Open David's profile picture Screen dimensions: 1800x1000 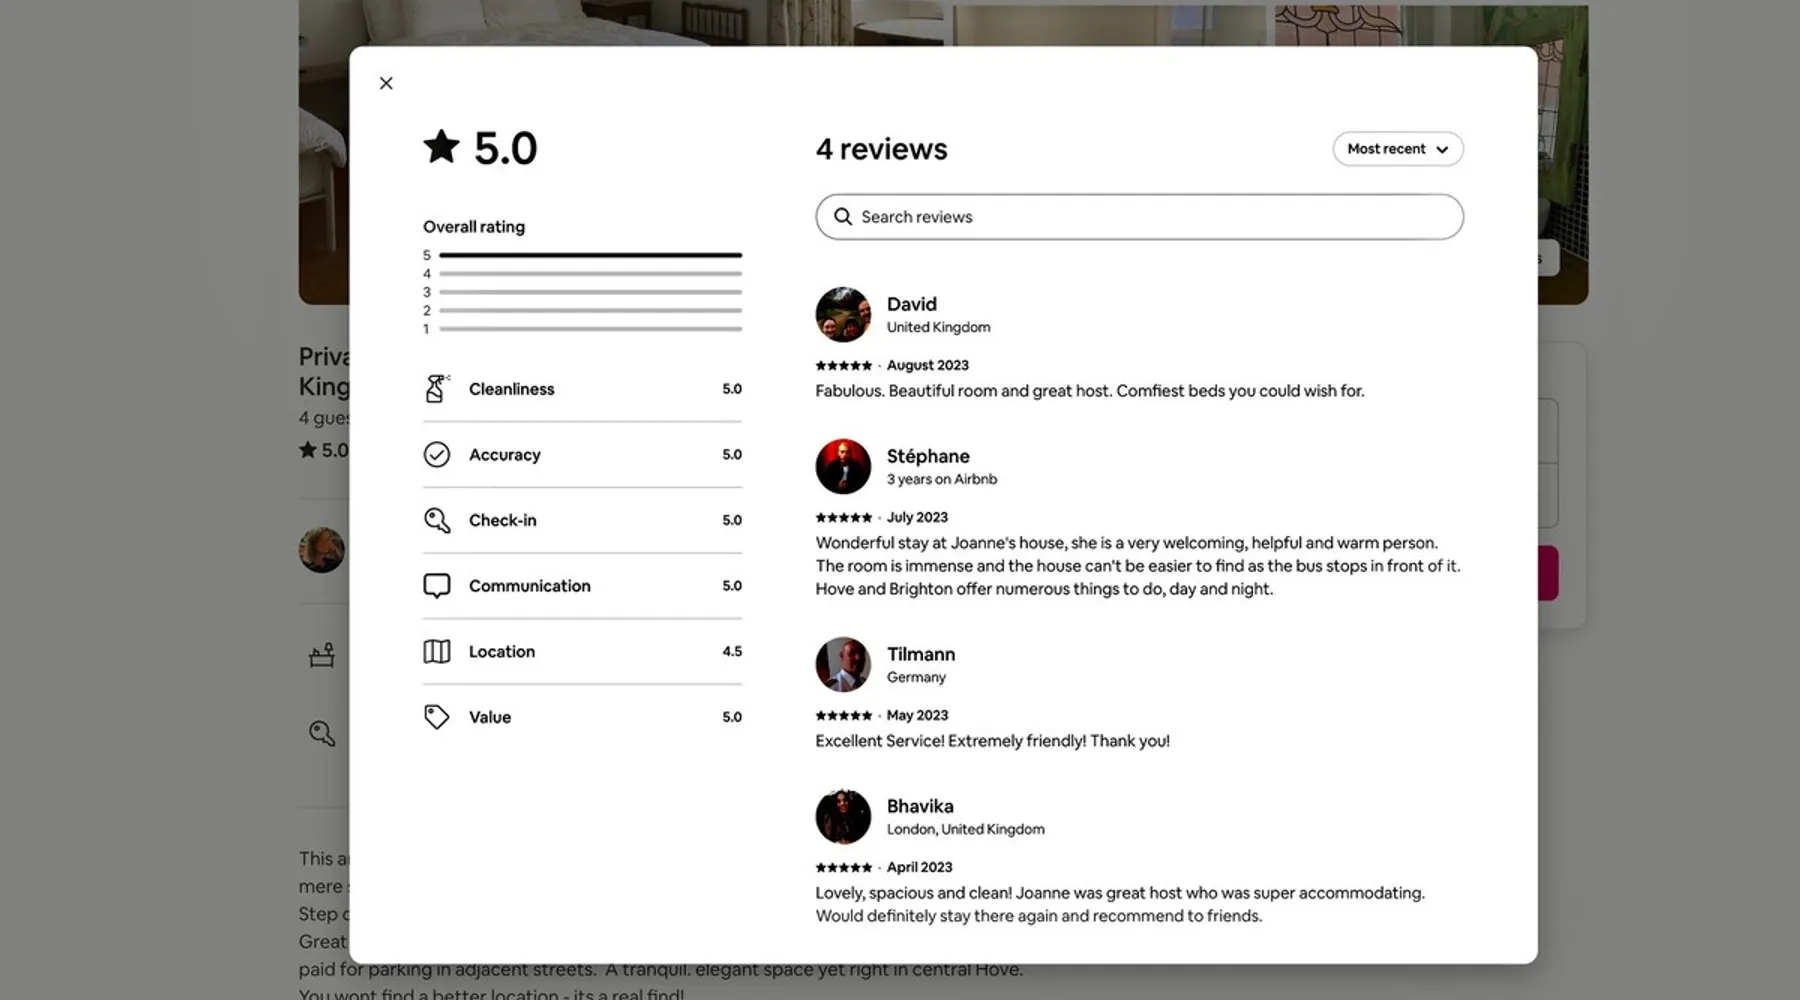coord(843,314)
